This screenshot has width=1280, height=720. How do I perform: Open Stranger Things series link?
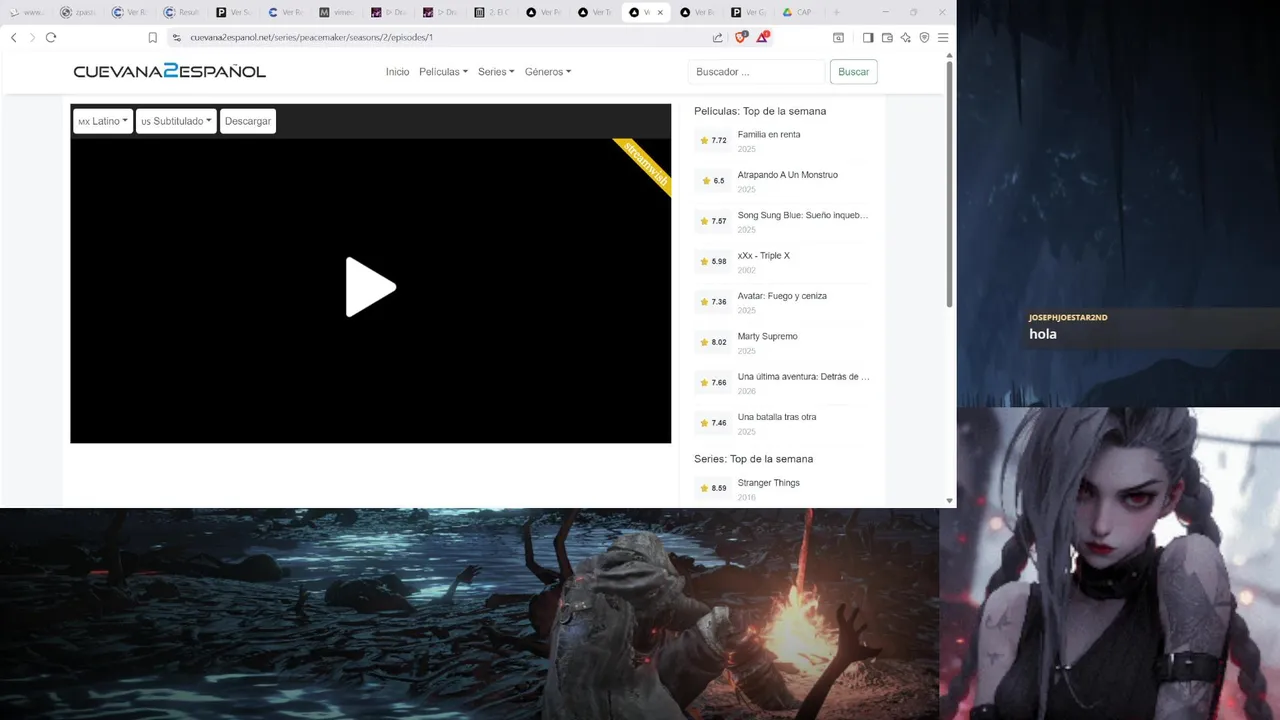click(x=769, y=483)
